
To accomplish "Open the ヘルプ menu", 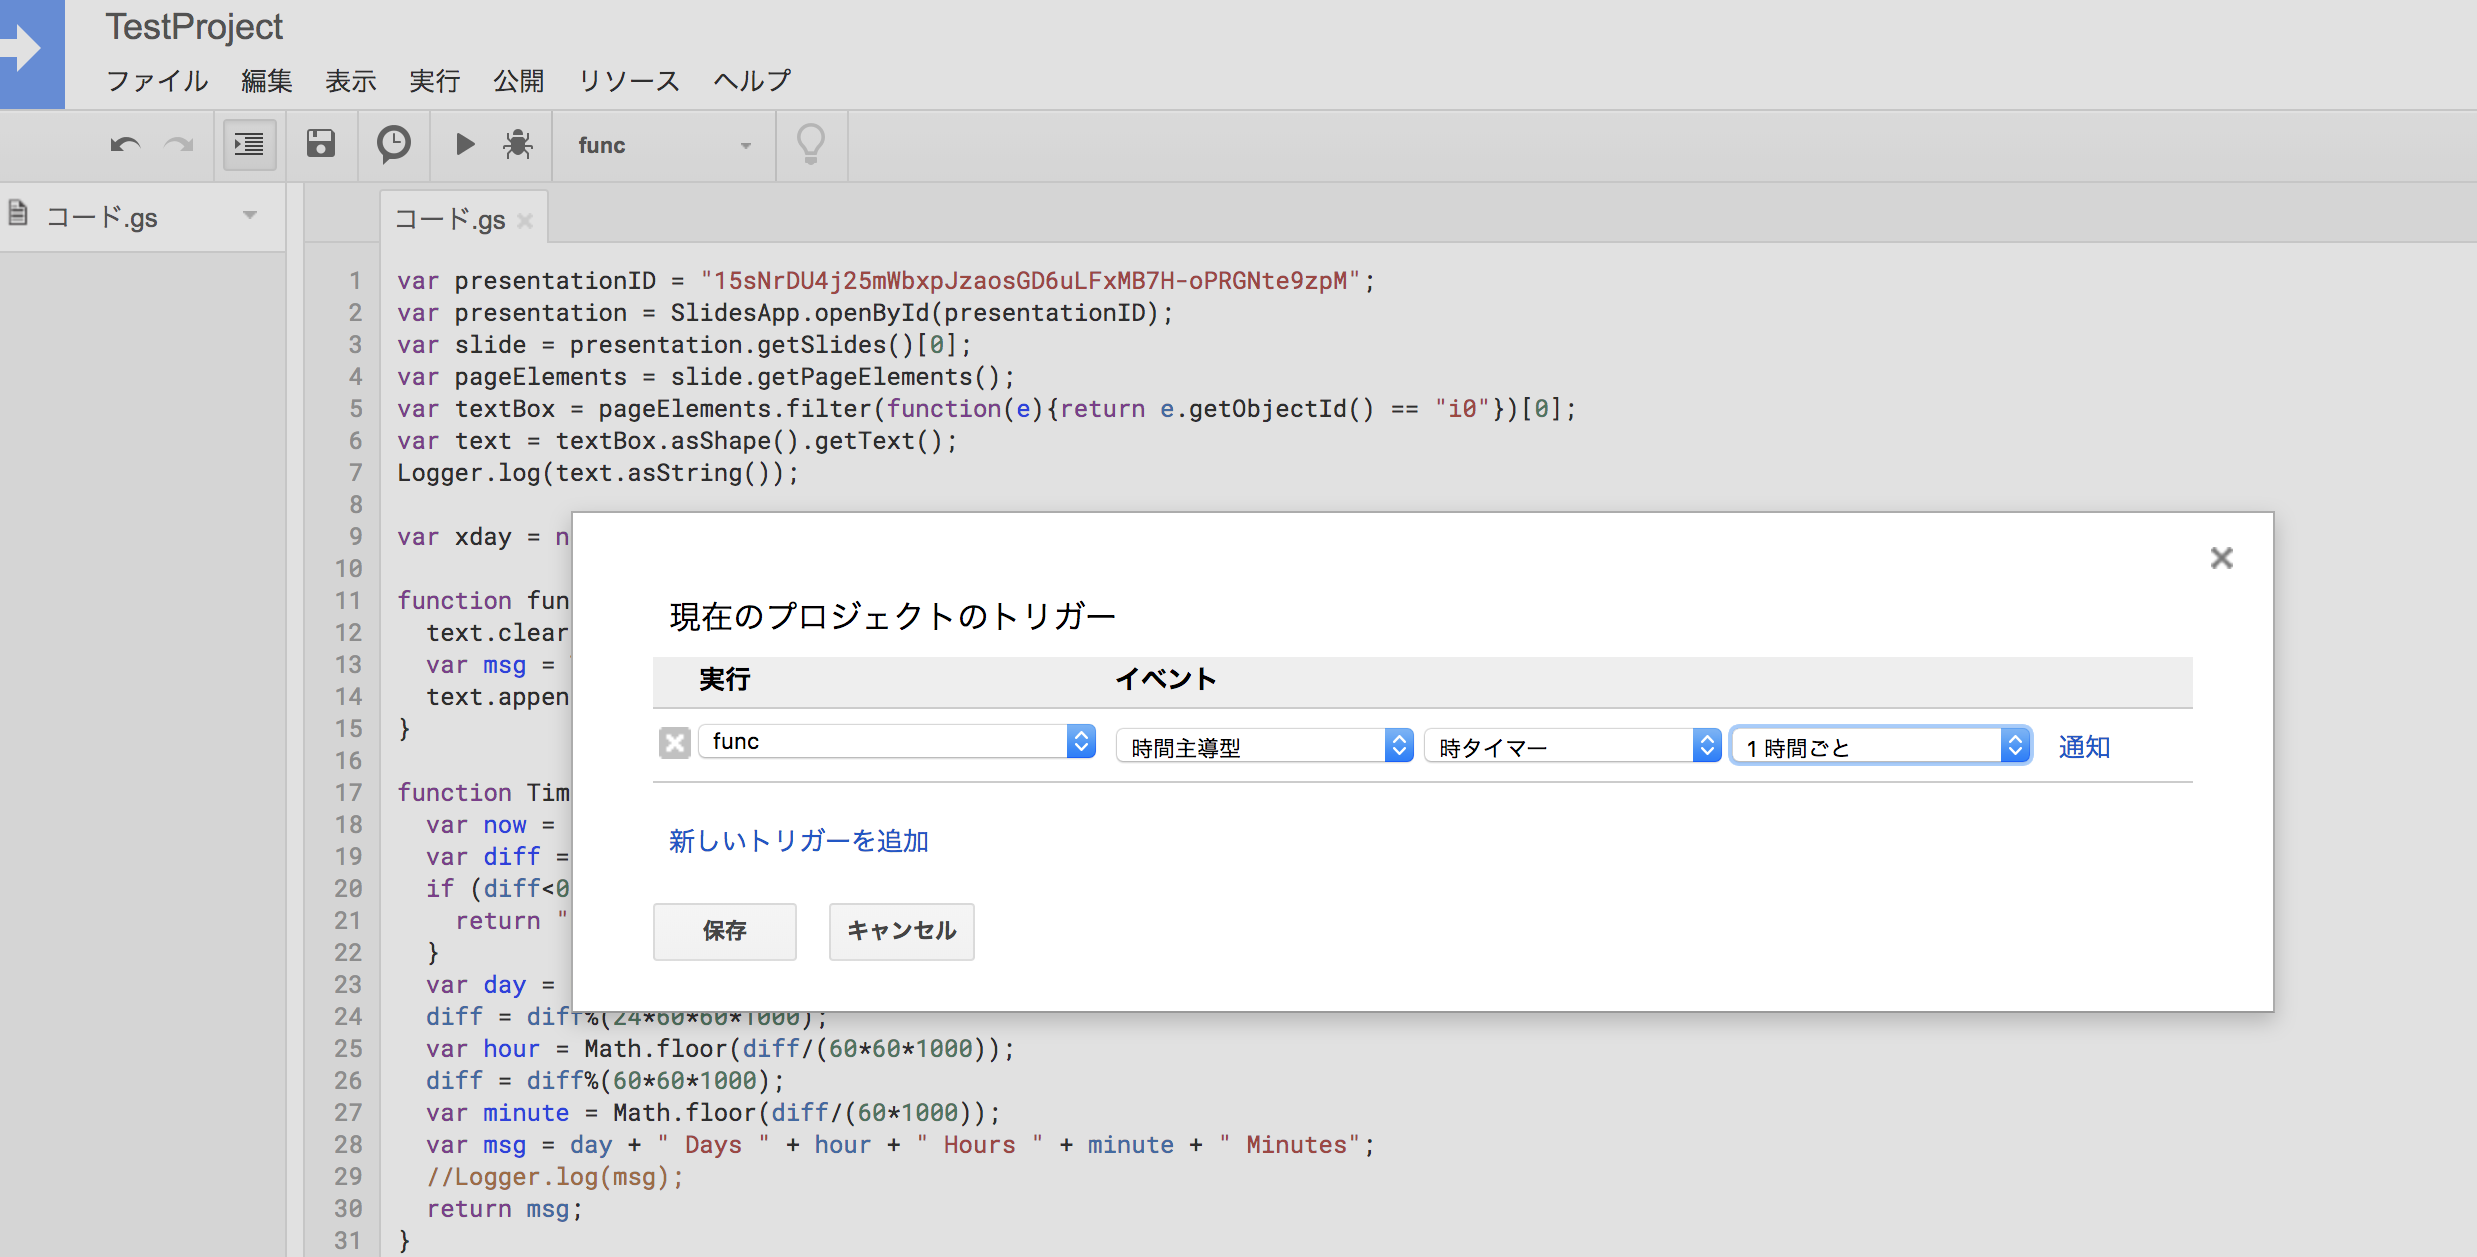I will coord(752,81).
